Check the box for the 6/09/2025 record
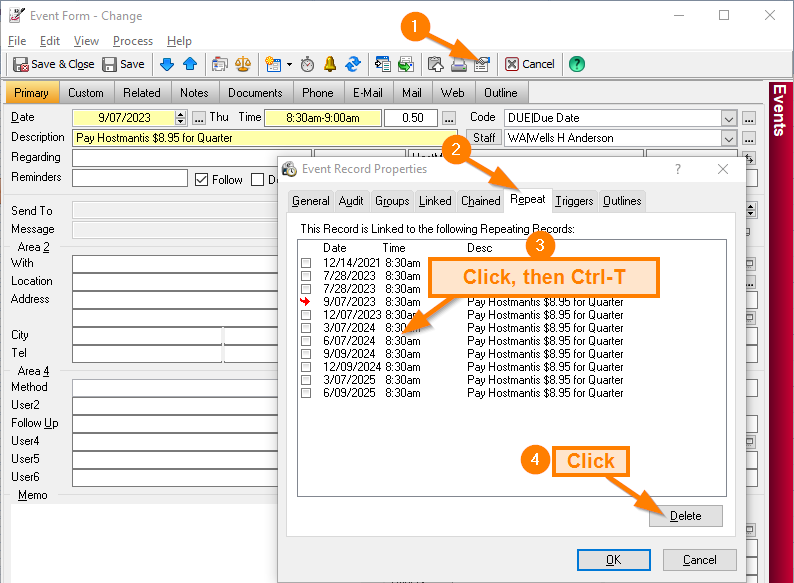The height and width of the screenshot is (583, 794). [306, 393]
